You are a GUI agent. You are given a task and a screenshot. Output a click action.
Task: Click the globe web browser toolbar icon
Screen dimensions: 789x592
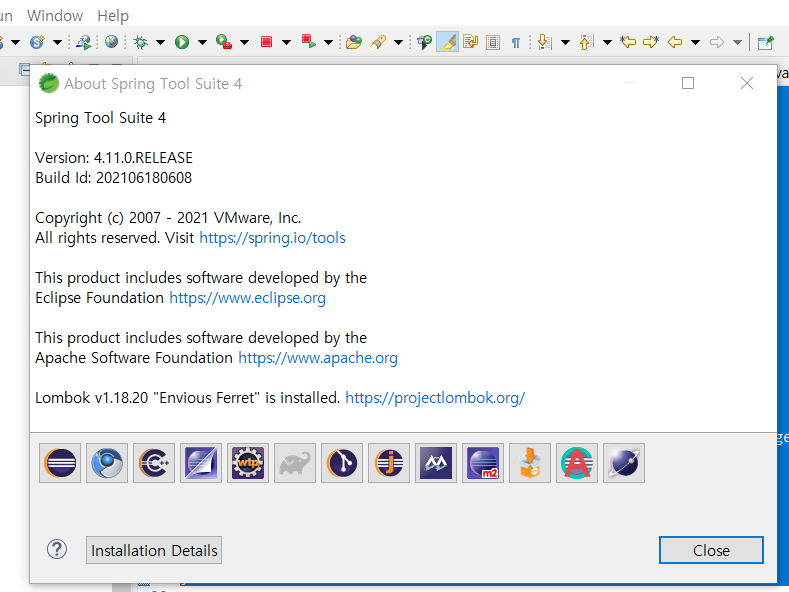(111, 42)
